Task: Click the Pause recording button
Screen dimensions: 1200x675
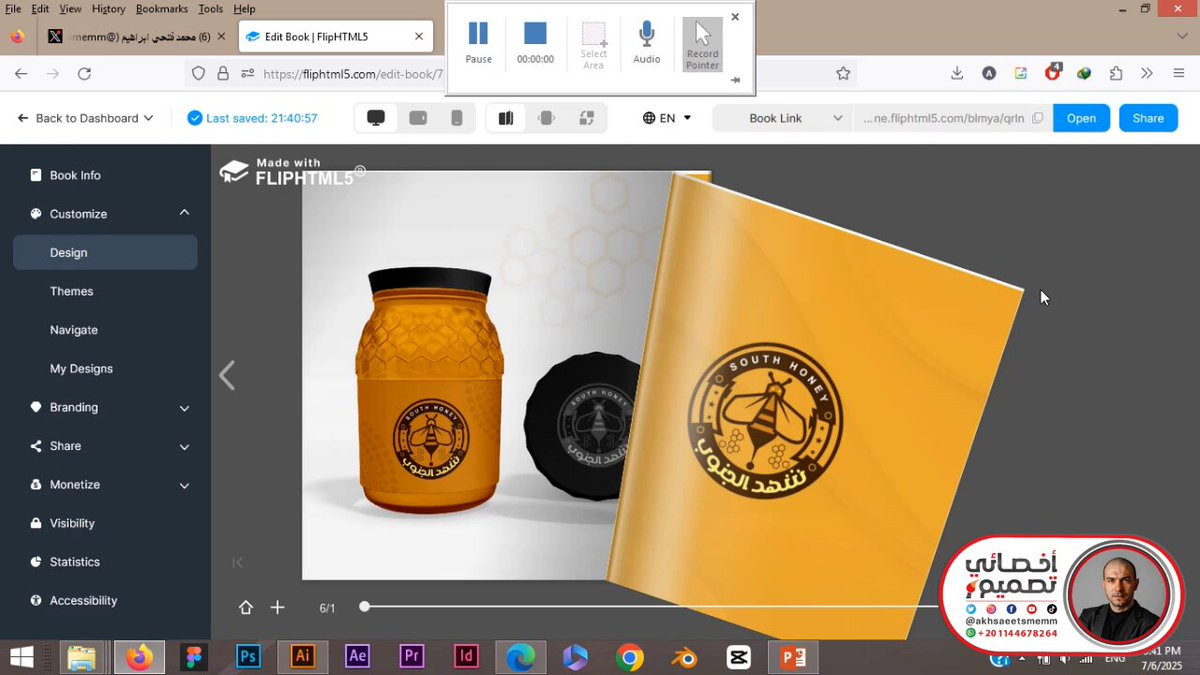Action: tap(478, 42)
